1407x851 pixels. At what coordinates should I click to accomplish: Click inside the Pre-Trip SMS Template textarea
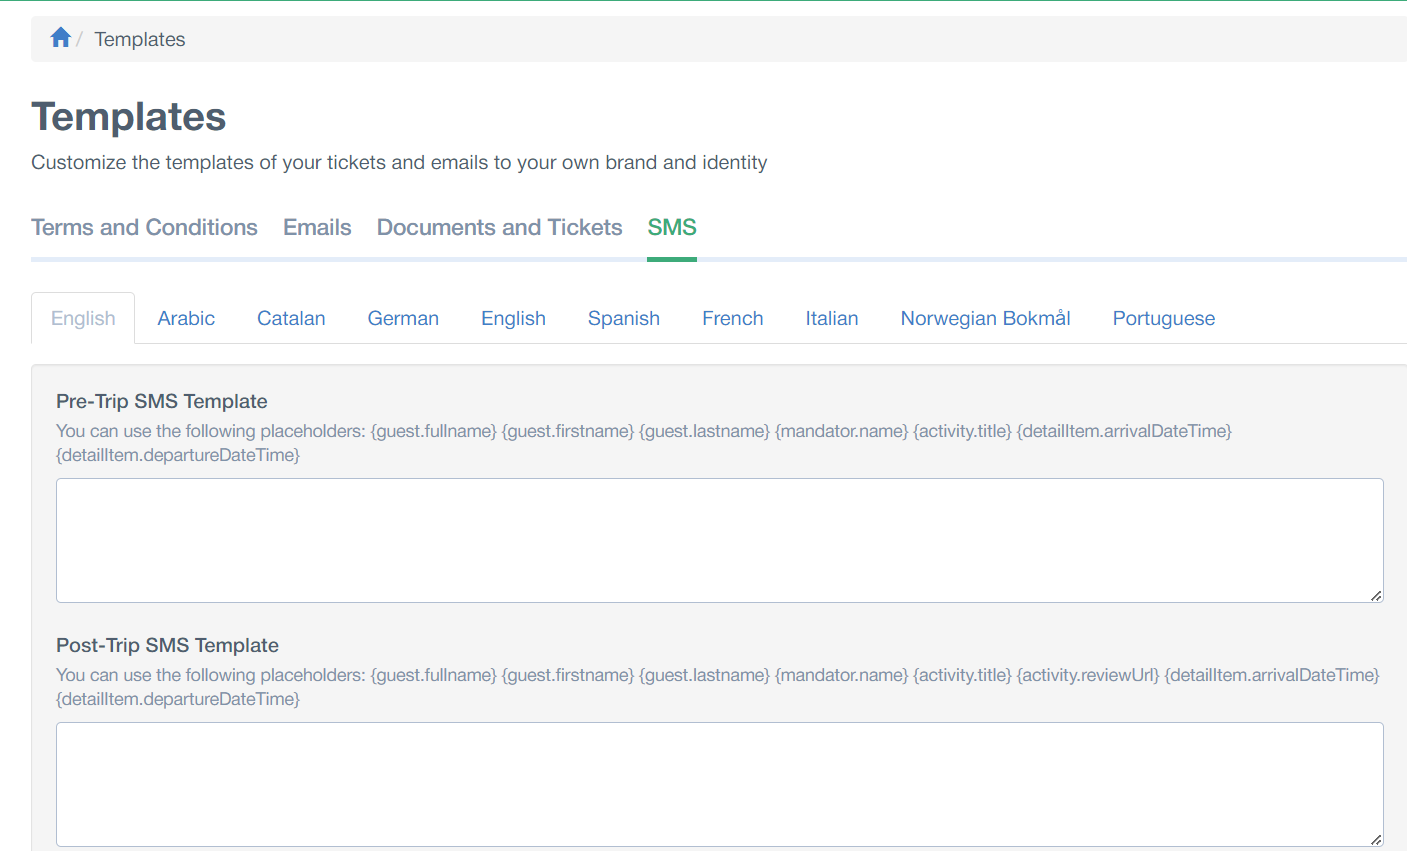point(720,540)
